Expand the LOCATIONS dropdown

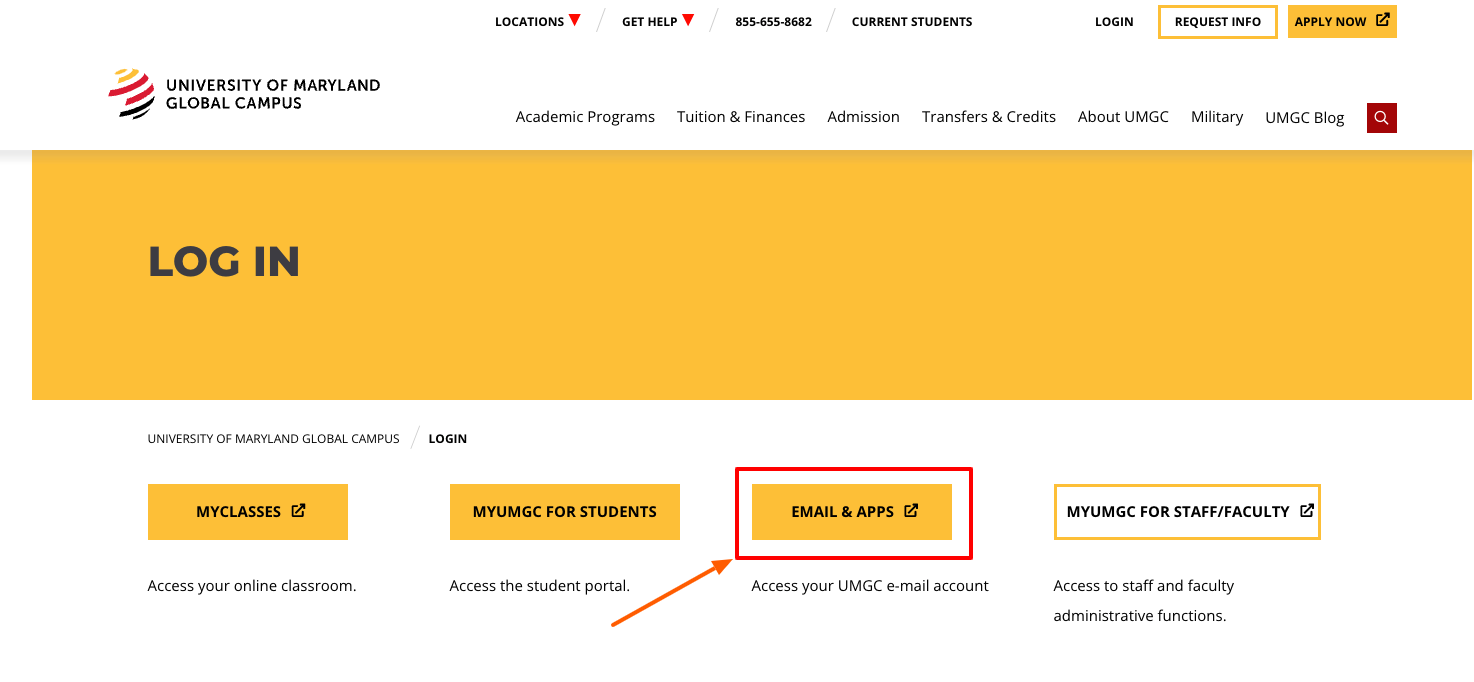click(x=537, y=20)
